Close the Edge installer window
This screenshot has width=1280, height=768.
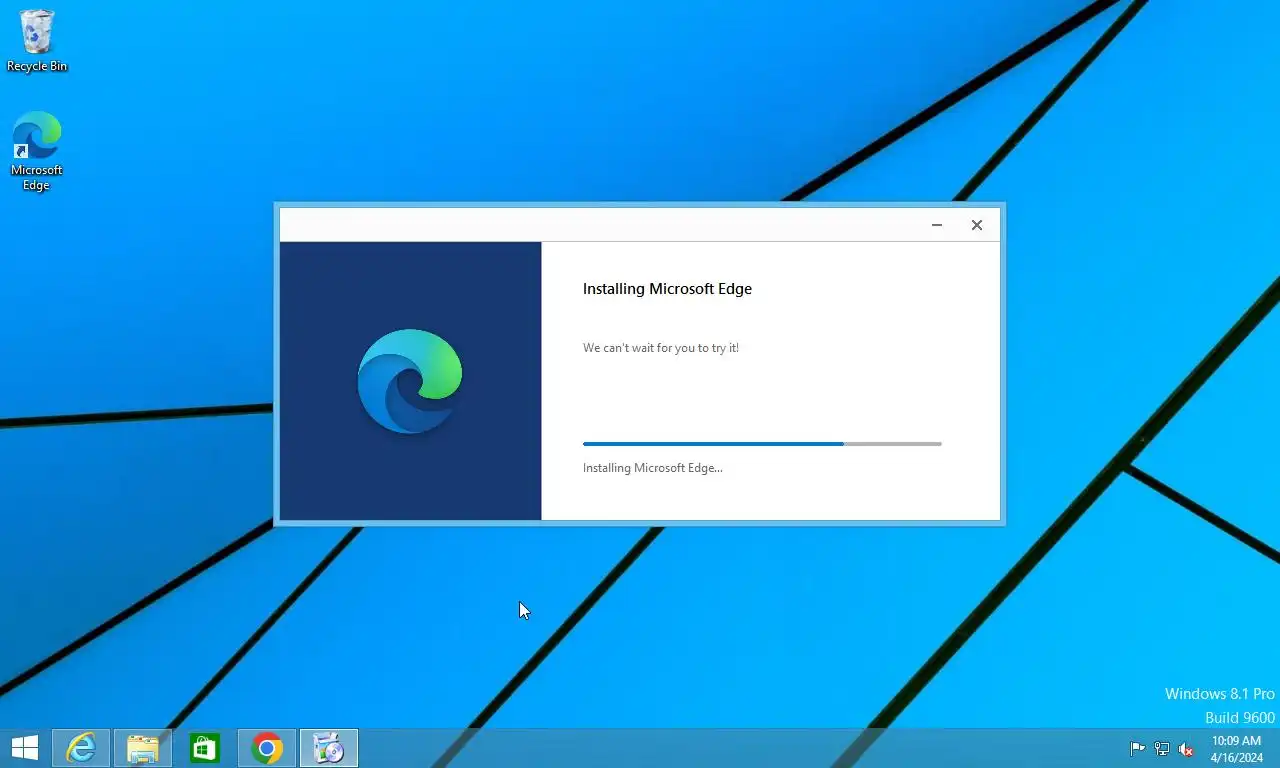tap(977, 225)
